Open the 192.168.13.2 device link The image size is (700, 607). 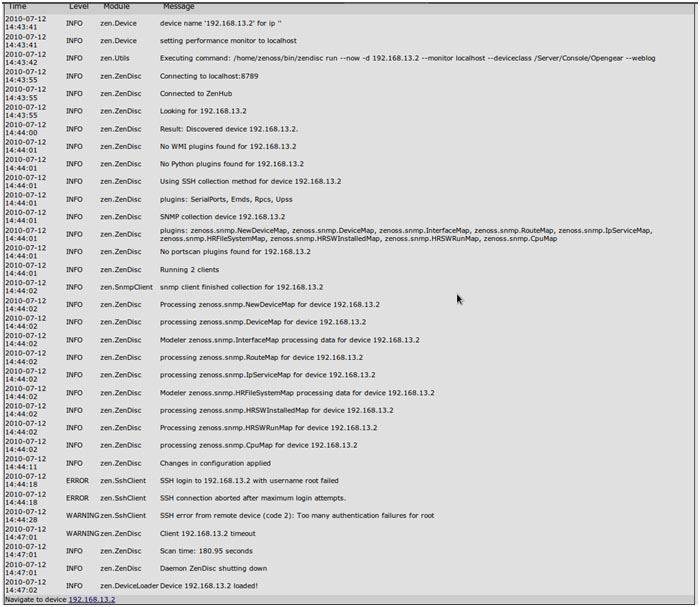92,599
